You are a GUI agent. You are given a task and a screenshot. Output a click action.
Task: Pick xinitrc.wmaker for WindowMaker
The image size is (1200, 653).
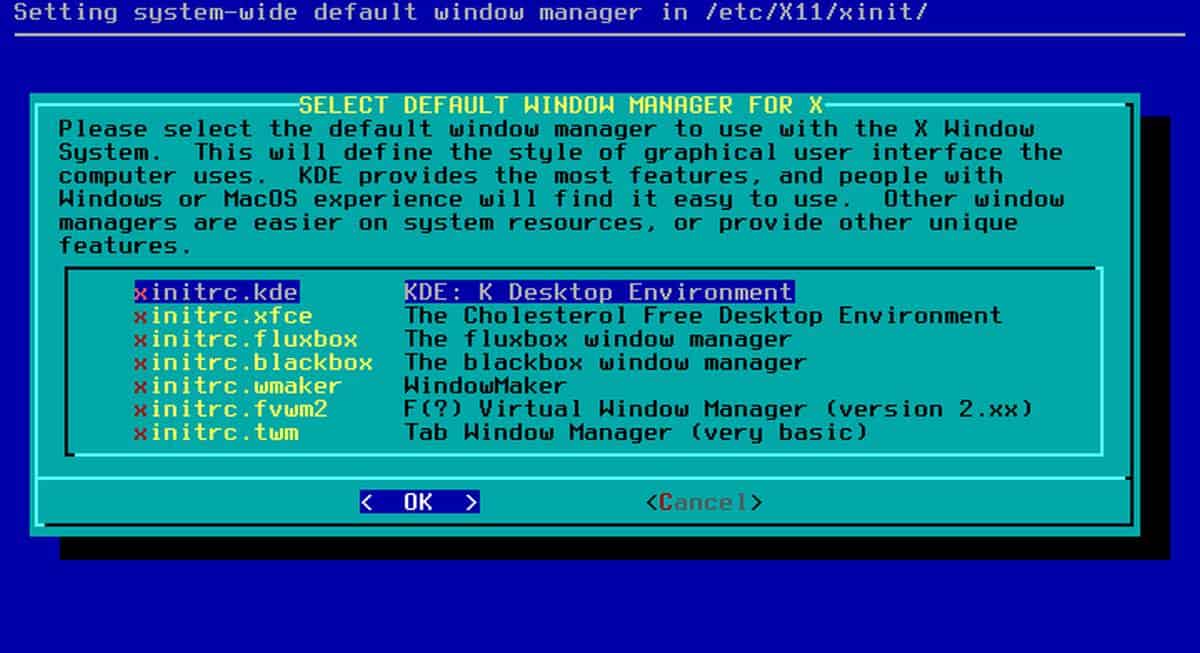[x=240, y=385]
